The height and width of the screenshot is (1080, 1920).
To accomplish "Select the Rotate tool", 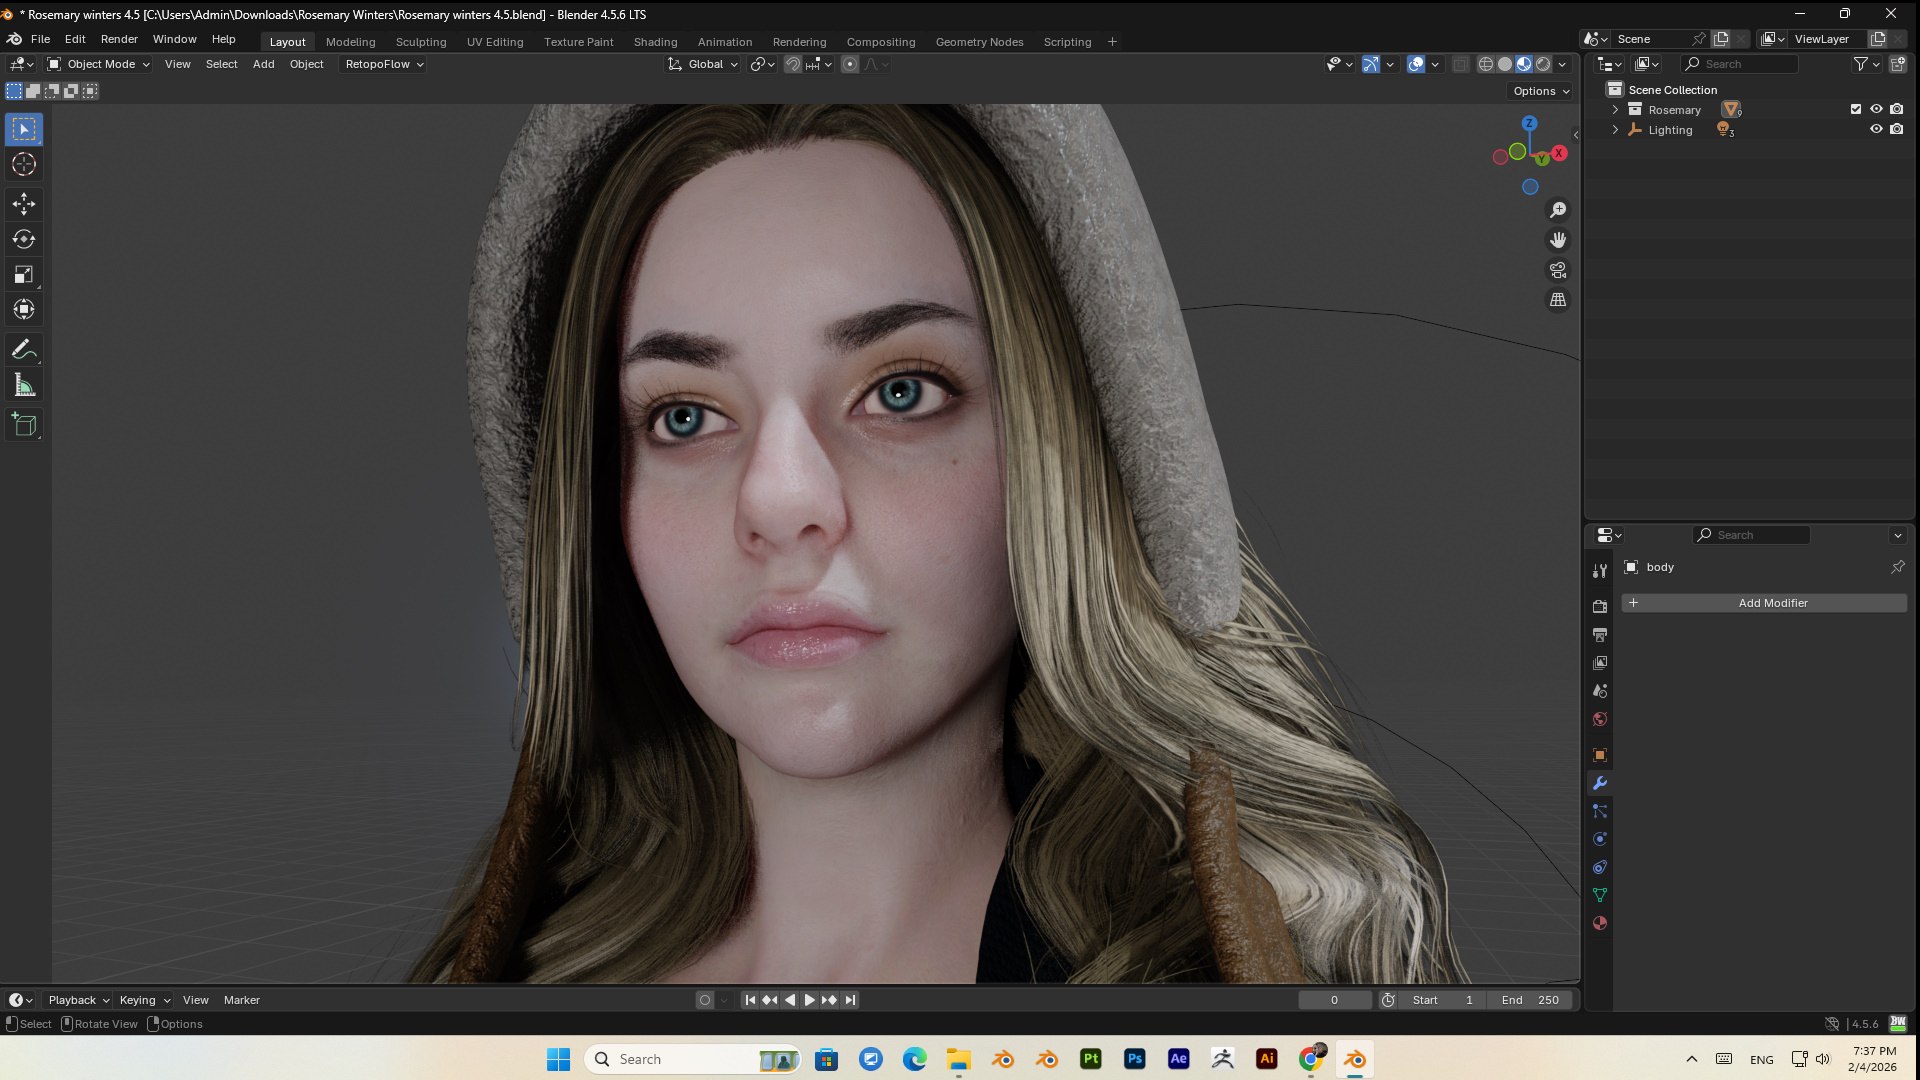I will [x=24, y=239].
